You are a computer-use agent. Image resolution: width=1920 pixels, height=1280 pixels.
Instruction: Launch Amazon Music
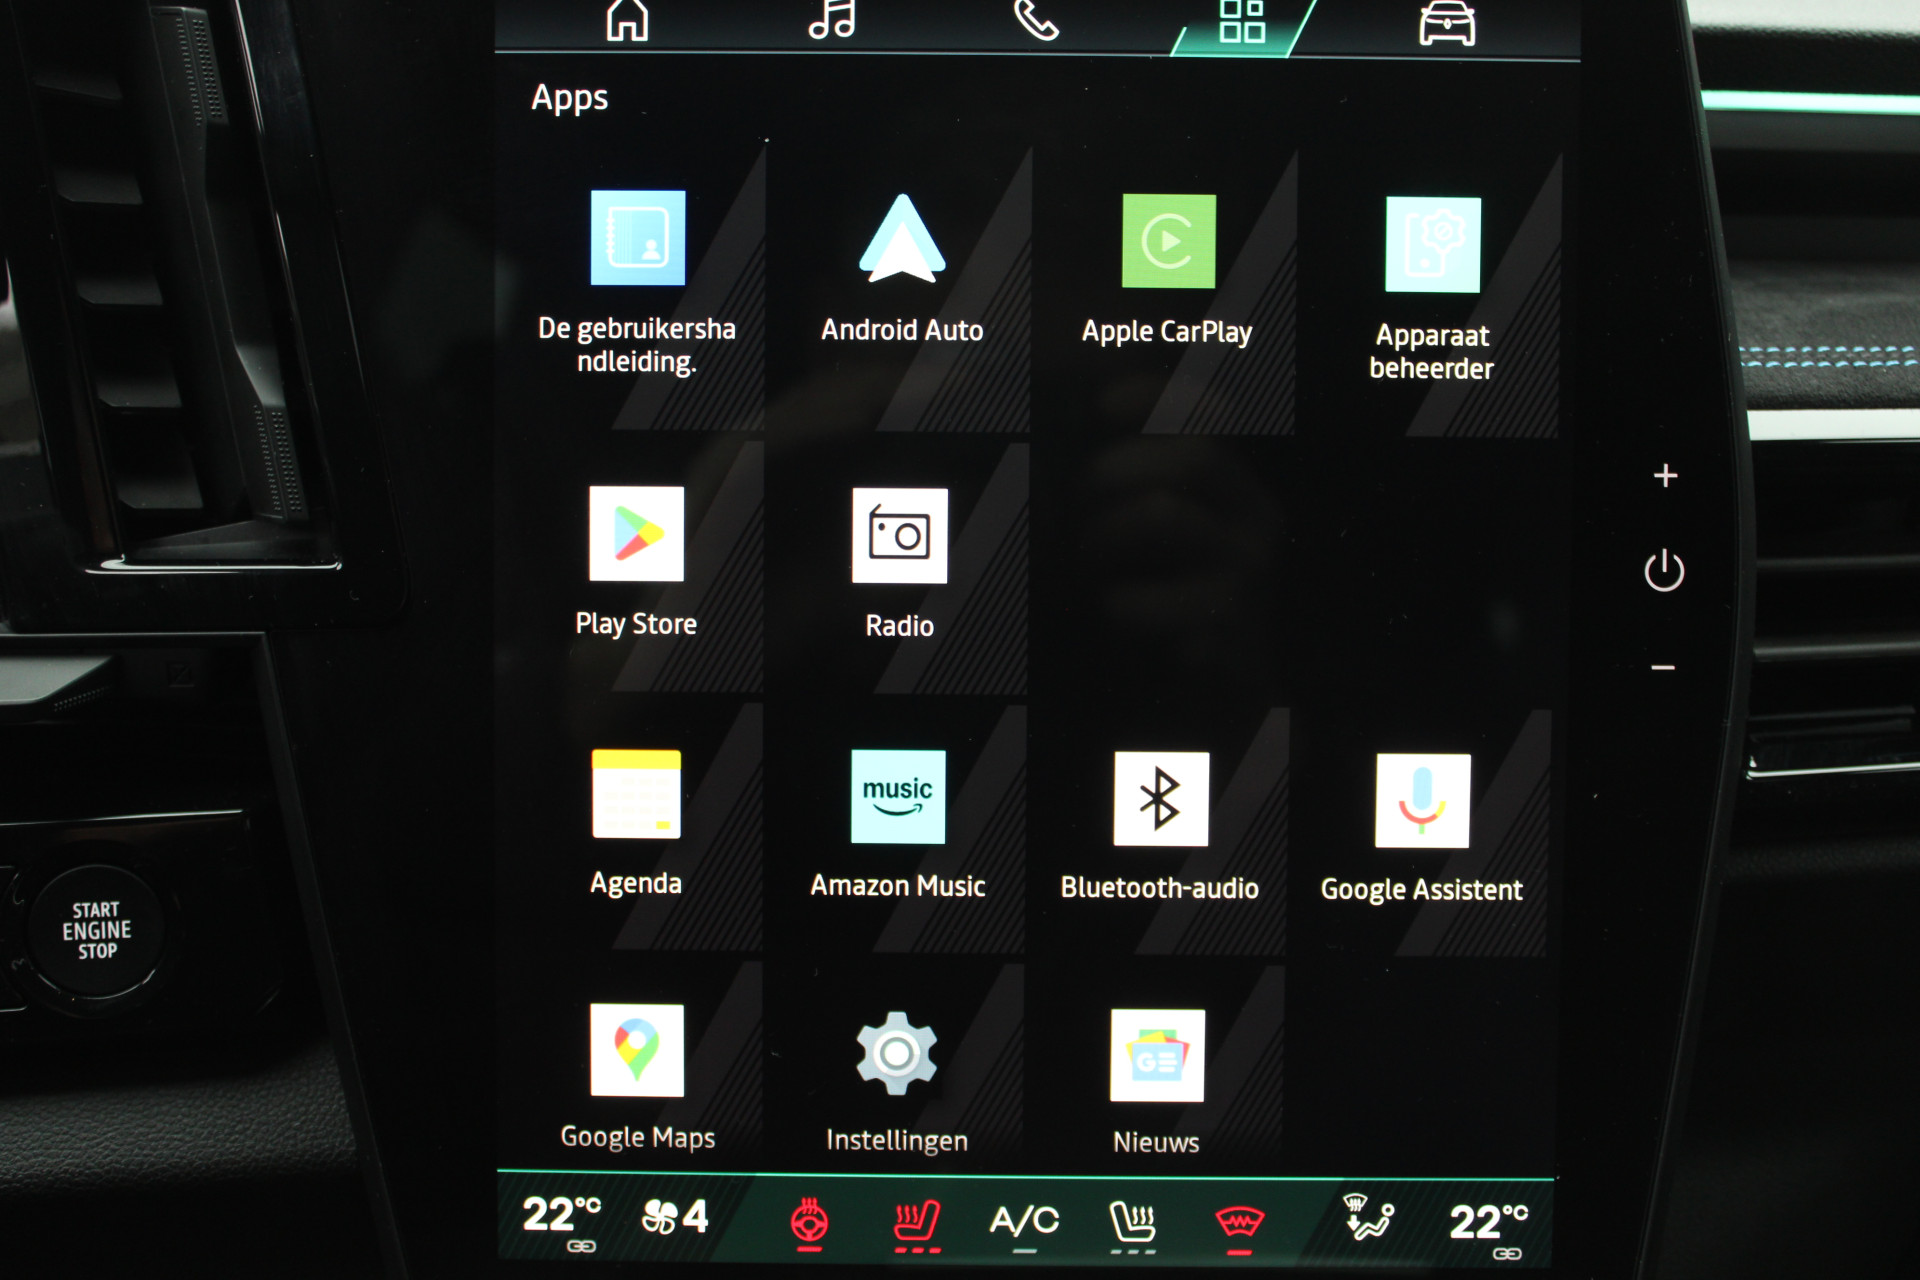tap(897, 797)
